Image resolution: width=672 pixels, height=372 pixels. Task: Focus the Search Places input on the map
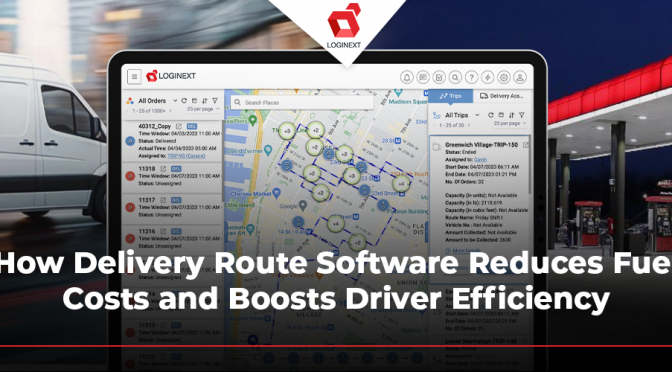click(302, 103)
